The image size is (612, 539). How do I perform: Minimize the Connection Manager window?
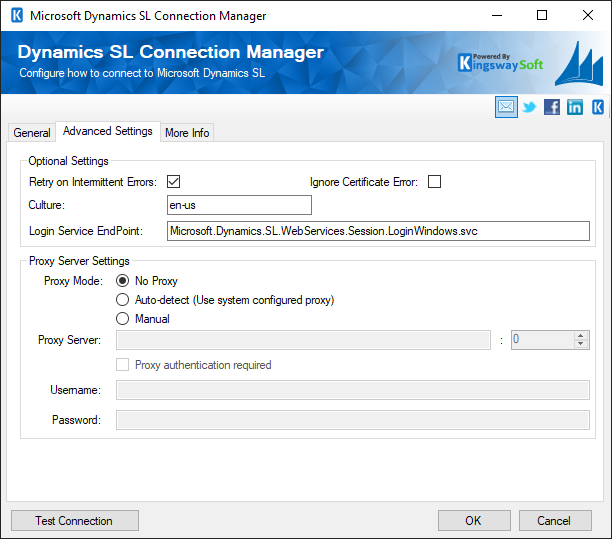tap(497, 16)
